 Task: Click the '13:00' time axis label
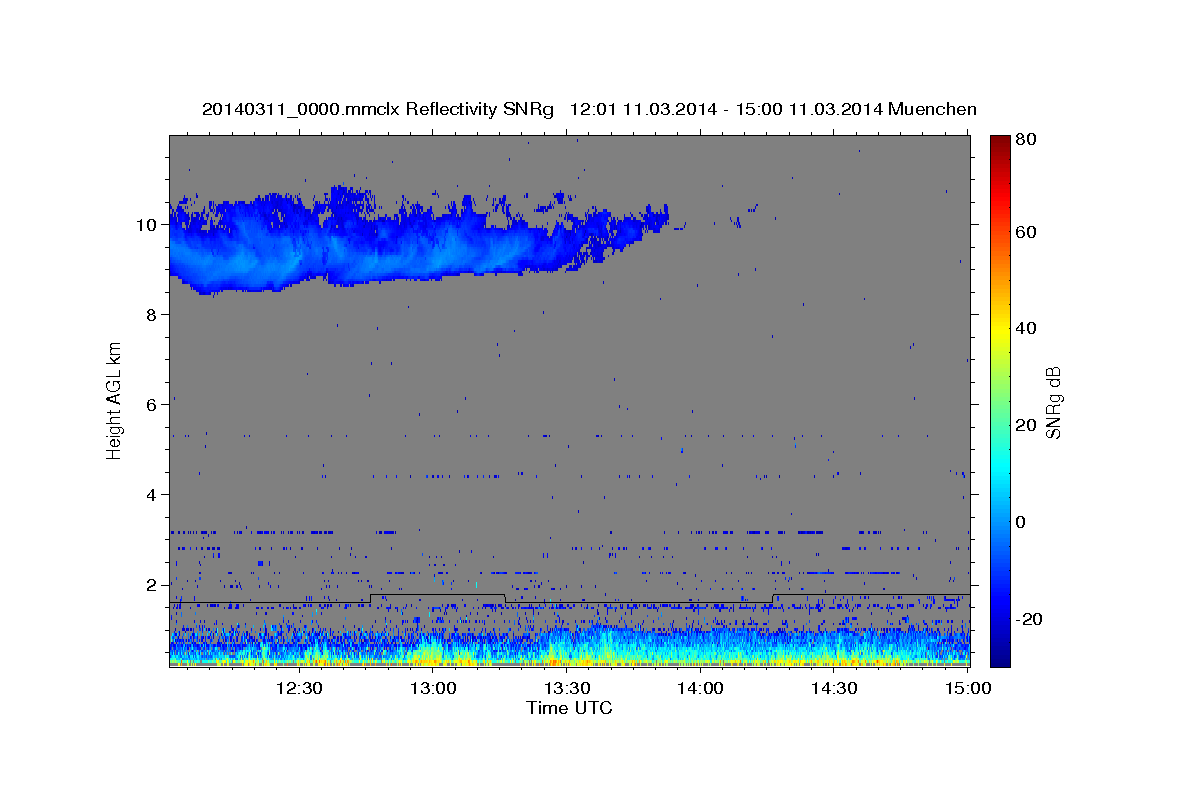pyautogui.click(x=433, y=688)
